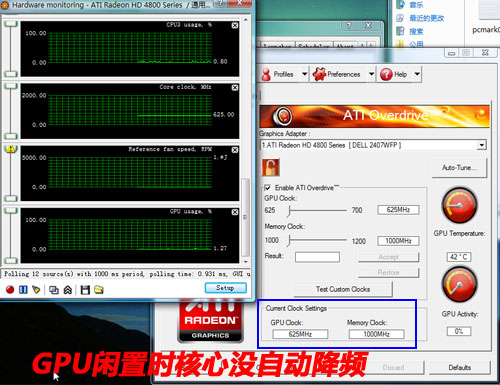Click the Setup button
Screen dimensions: 500x385
point(226,288)
